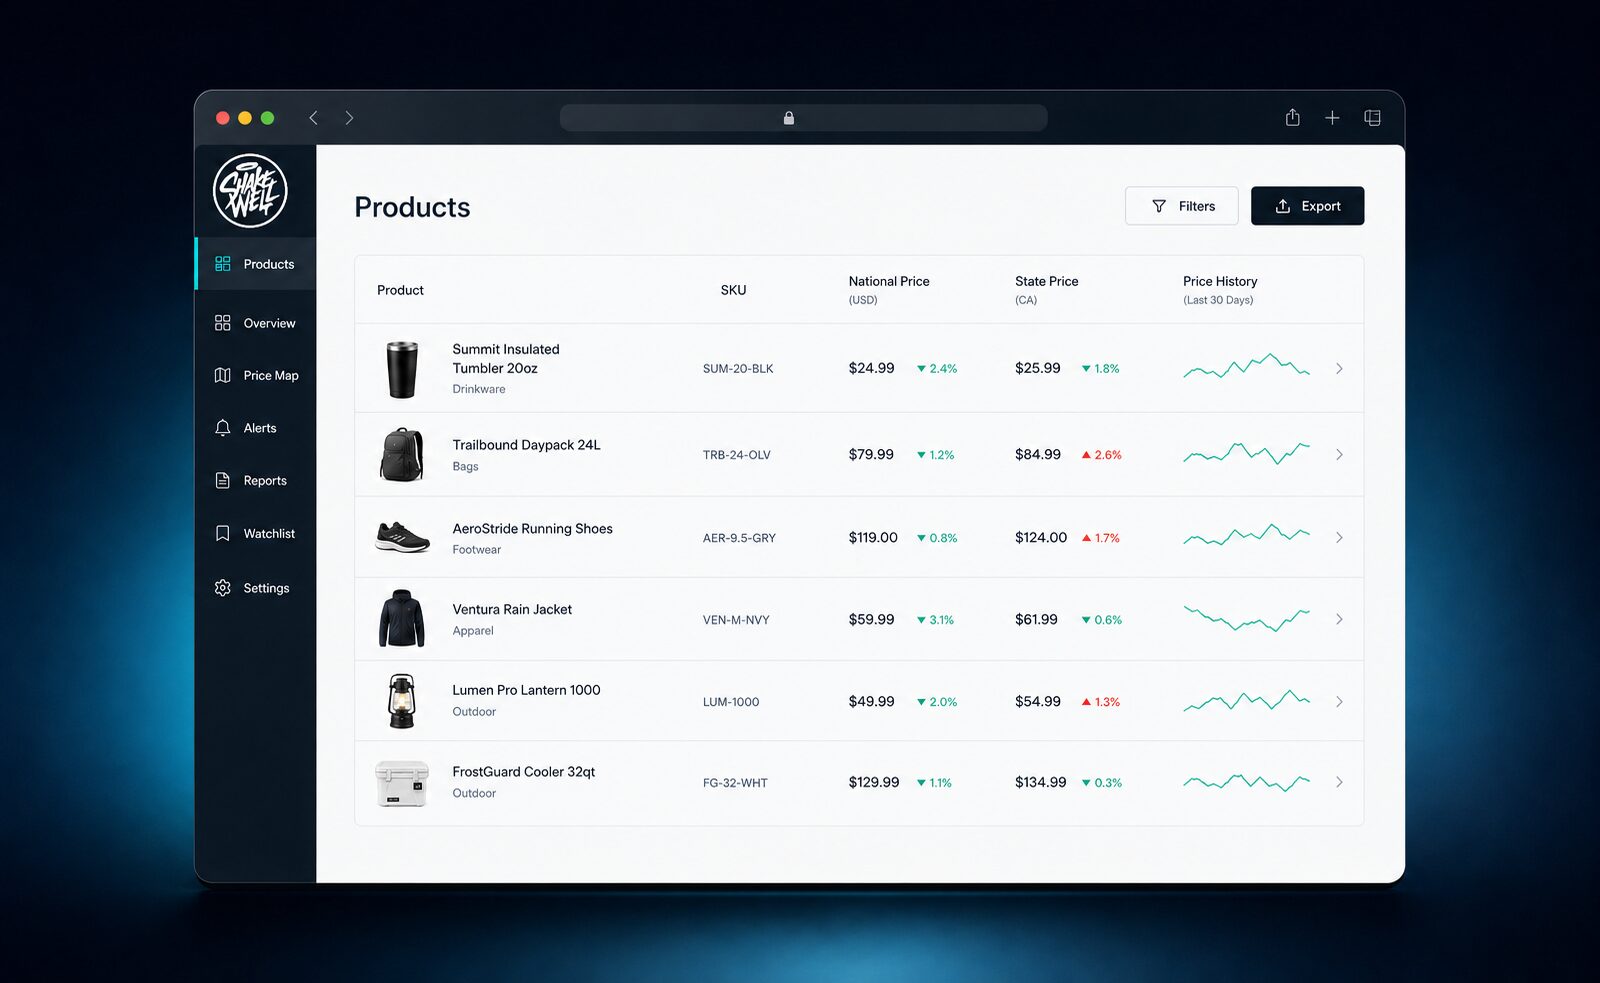Click the Ventura jacket thumbnail
Screen dimensions: 1600x983
(x=402, y=619)
